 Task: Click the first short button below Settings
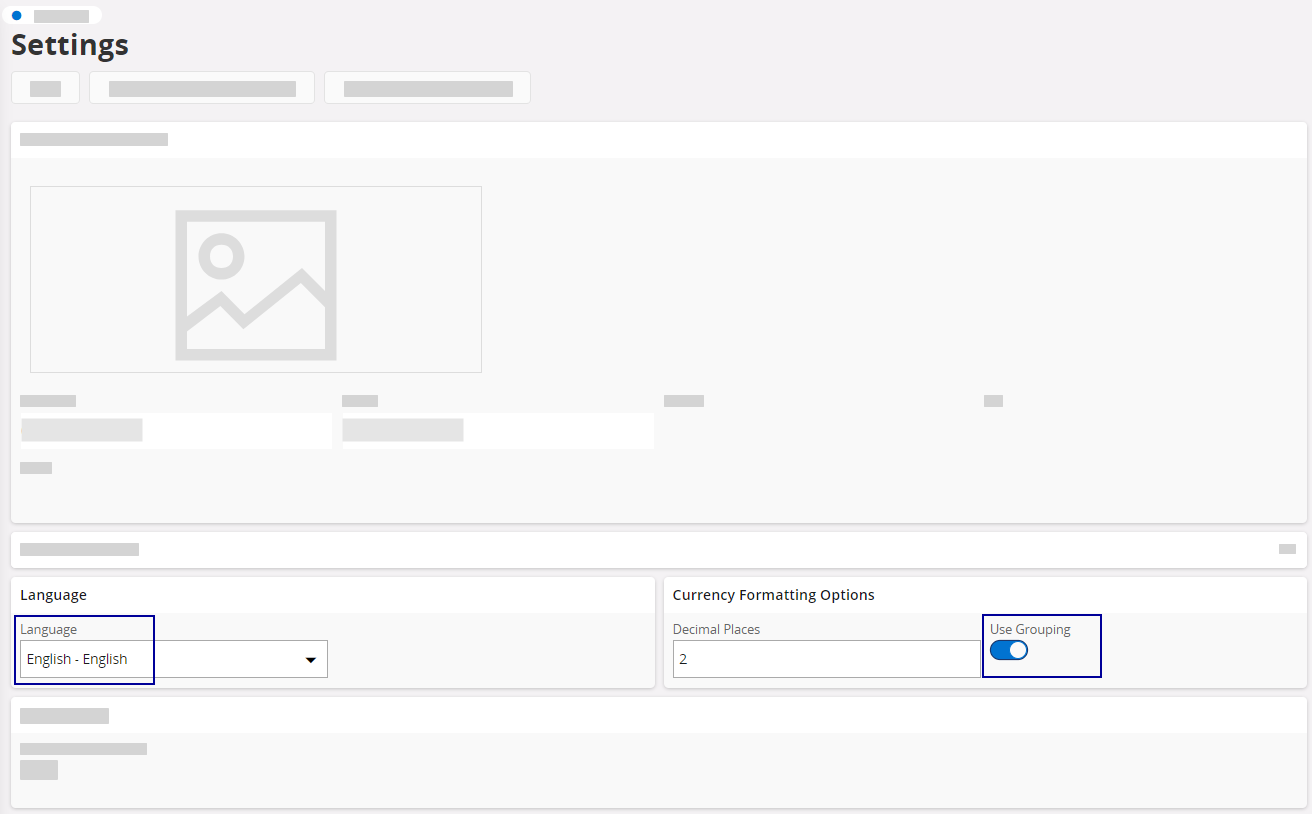point(45,88)
